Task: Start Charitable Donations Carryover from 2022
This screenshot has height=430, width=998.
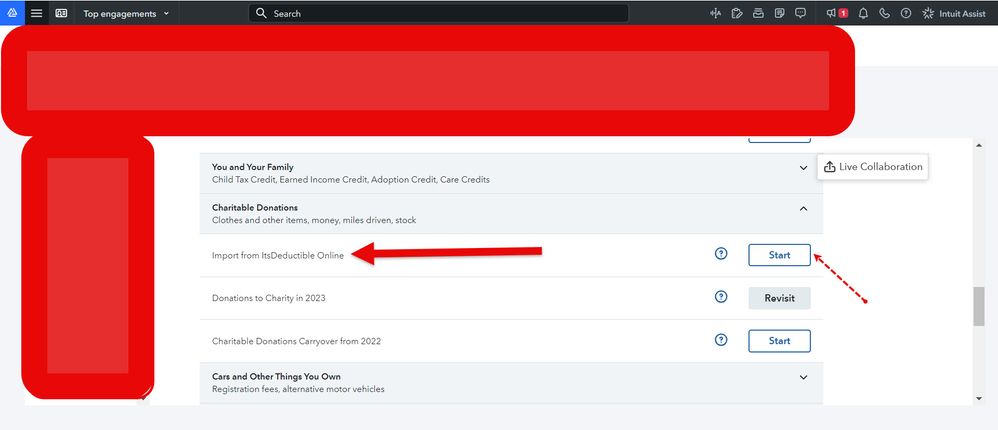Action: click(779, 341)
